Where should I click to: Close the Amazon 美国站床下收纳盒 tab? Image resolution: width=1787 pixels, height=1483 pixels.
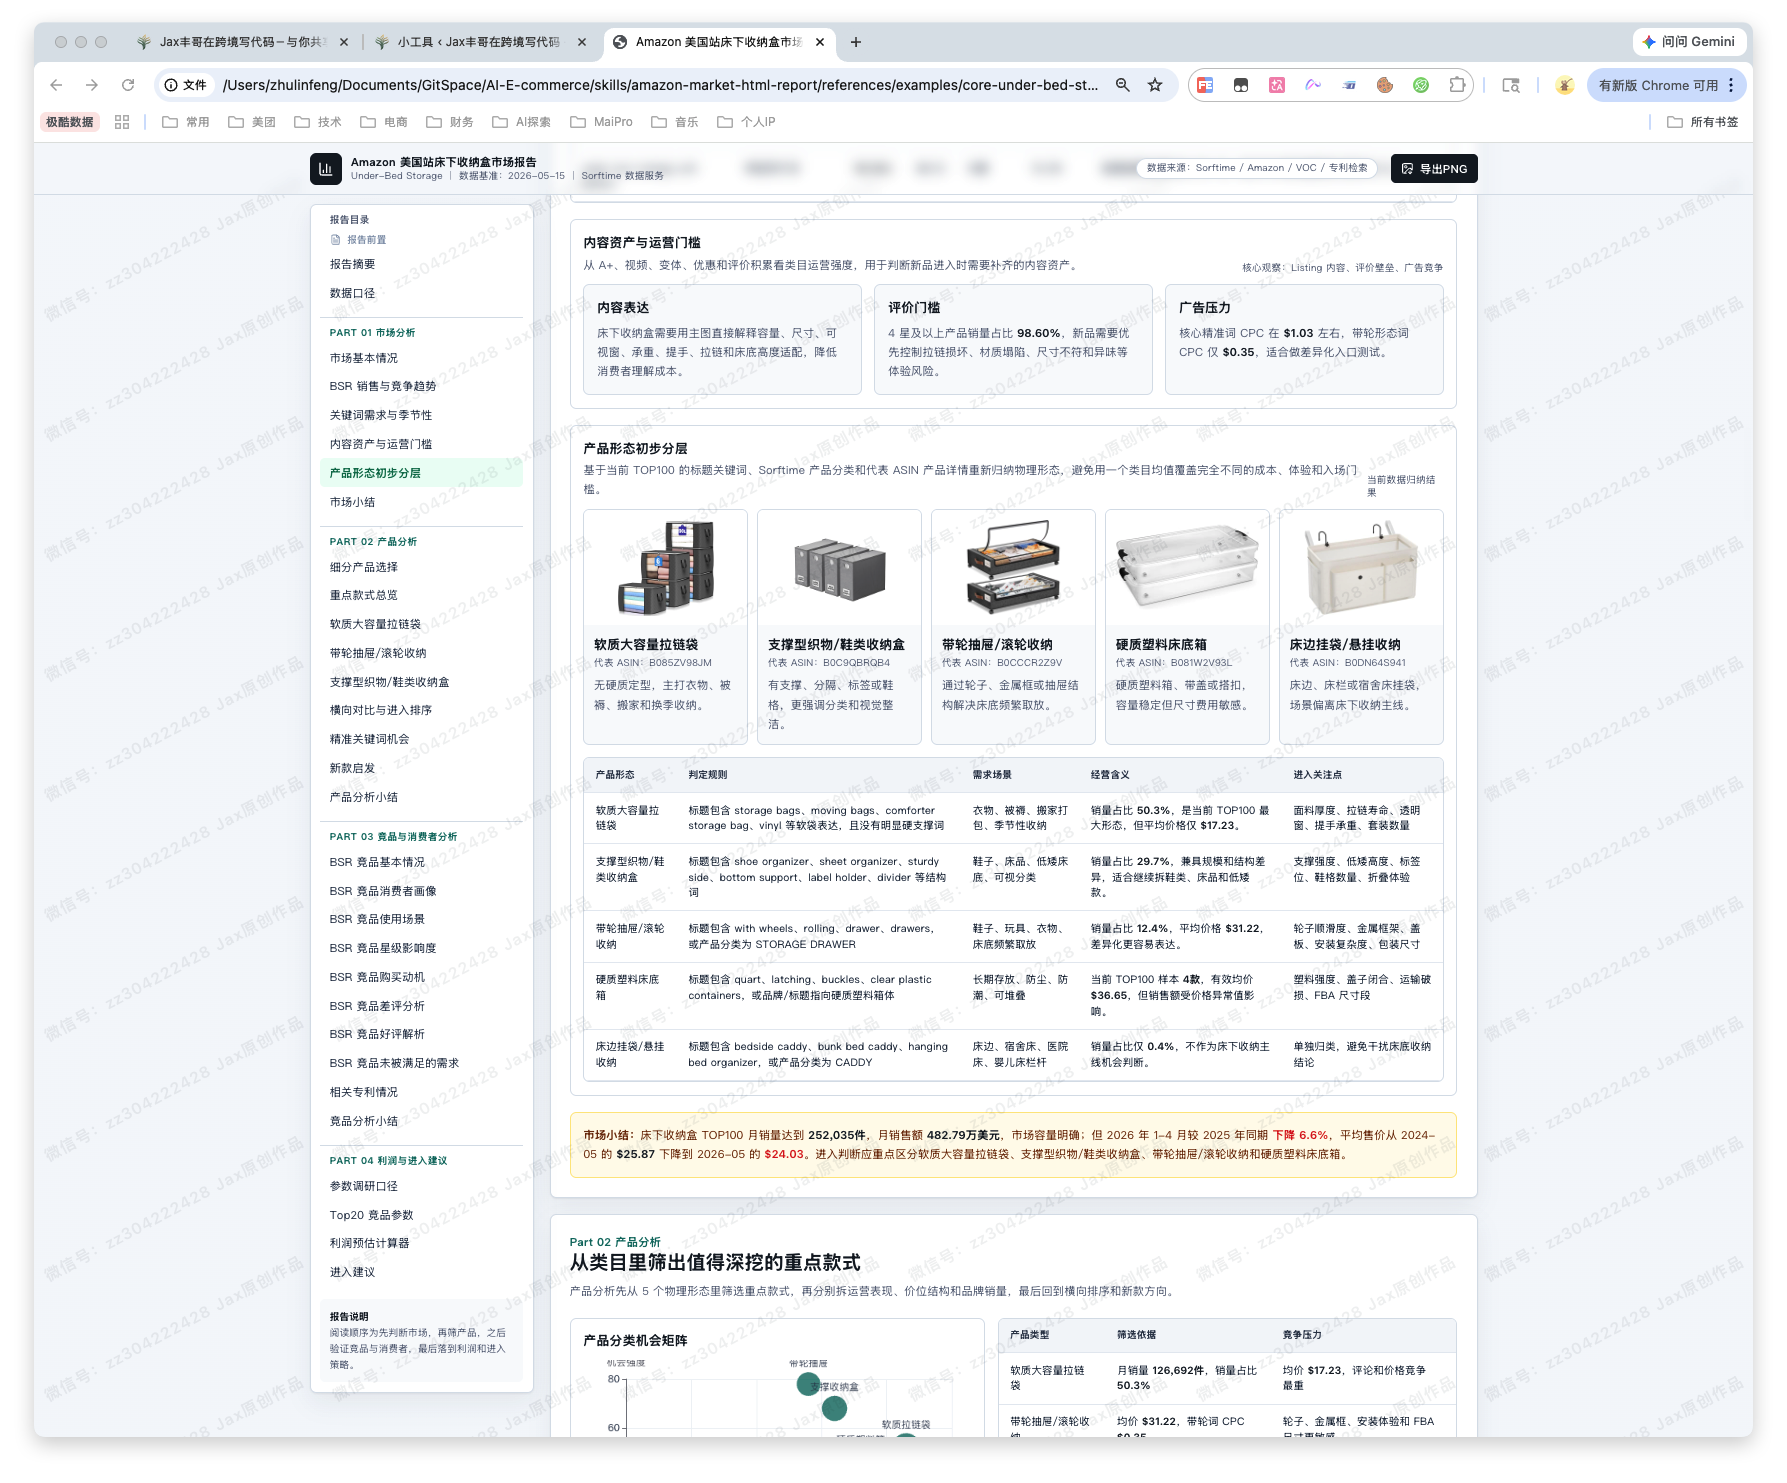point(820,42)
